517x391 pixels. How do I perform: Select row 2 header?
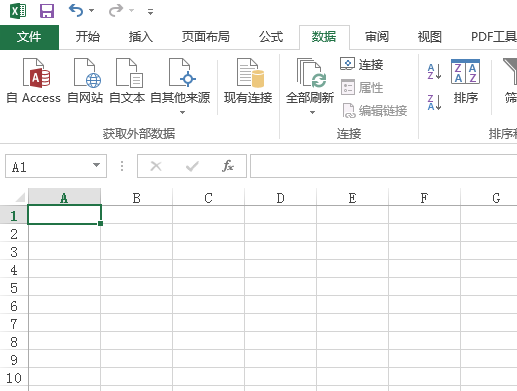click(14, 233)
